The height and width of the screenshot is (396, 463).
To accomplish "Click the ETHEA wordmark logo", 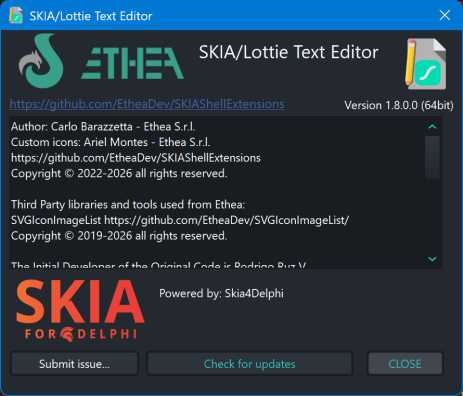I will click(132, 63).
